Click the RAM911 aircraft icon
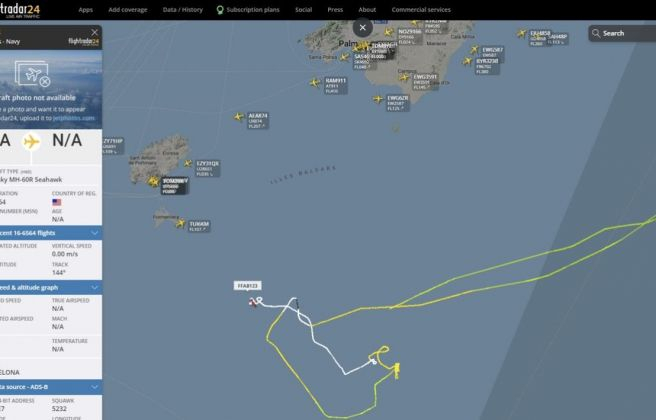Viewport: 656px width, 420px height. 315,83
